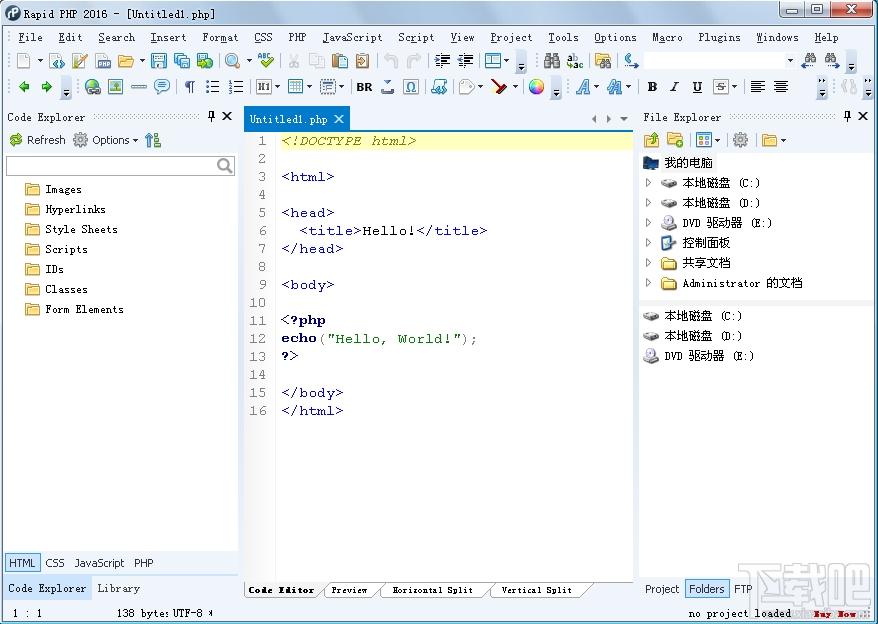Click the Buy Now link
This screenshot has height=624, width=878.
coord(835,614)
